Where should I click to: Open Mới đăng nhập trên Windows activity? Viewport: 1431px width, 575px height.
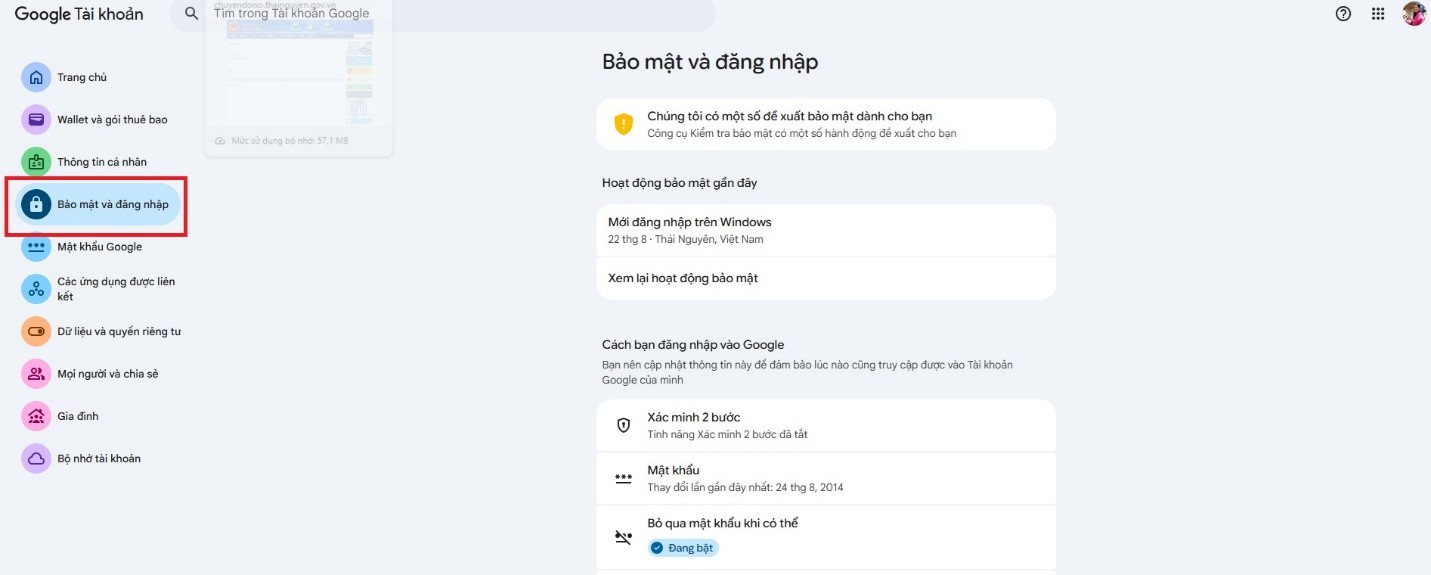point(826,230)
